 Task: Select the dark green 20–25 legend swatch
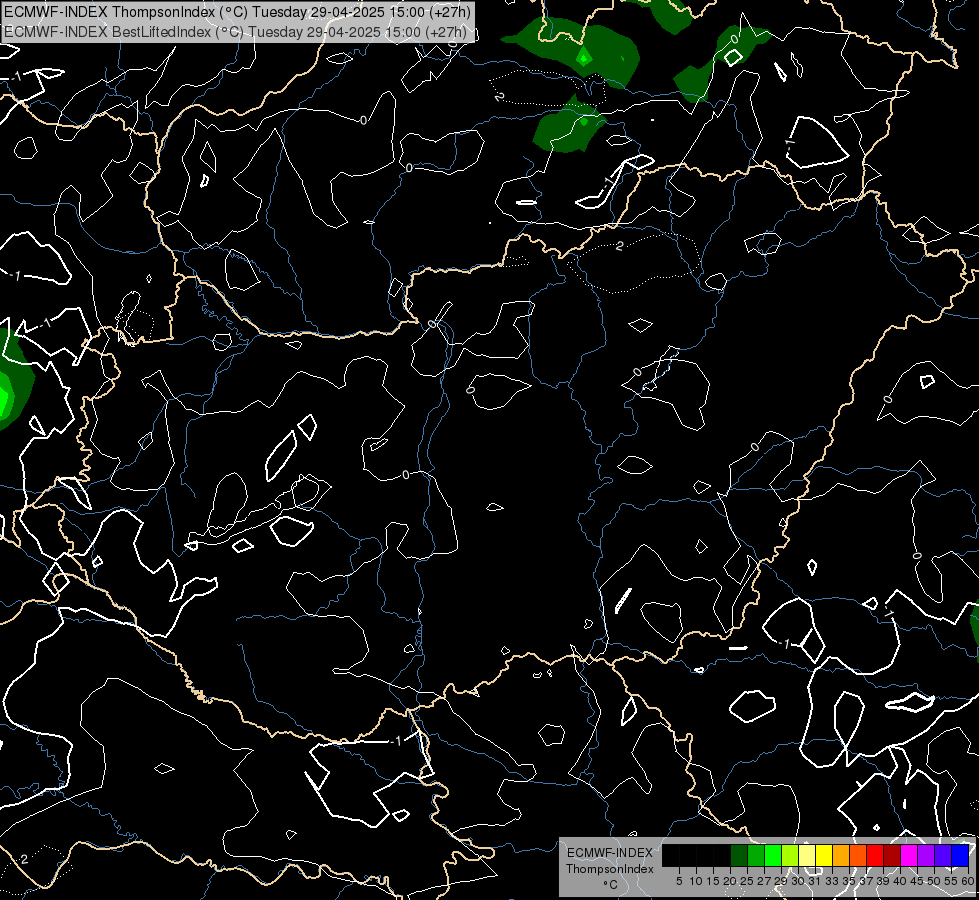pos(739,855)
